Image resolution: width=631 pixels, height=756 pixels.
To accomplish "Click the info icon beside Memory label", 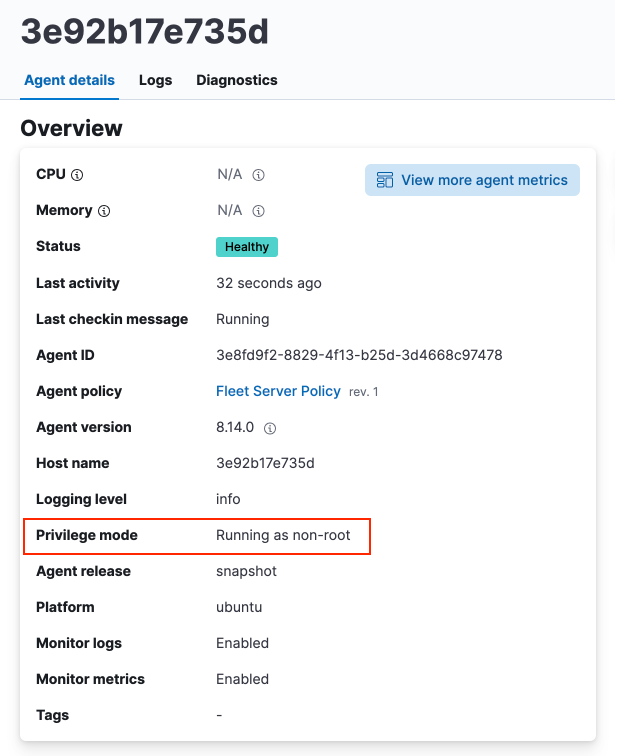I will (104, 211).
